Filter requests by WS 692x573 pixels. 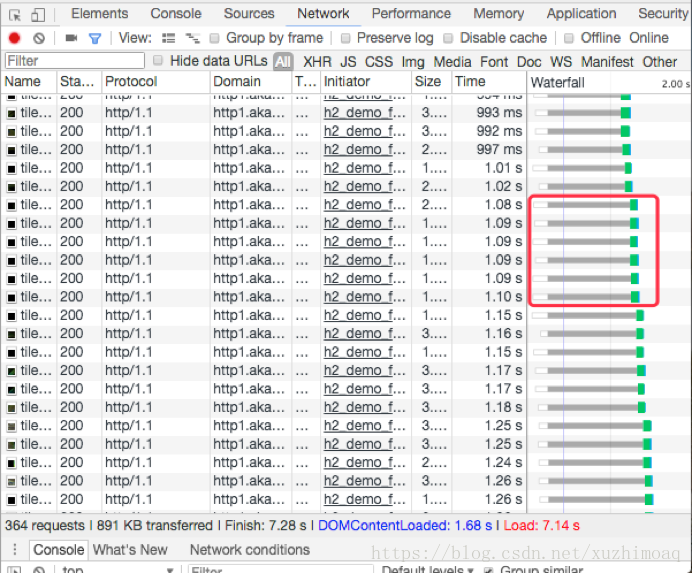[x=560, y=62]
